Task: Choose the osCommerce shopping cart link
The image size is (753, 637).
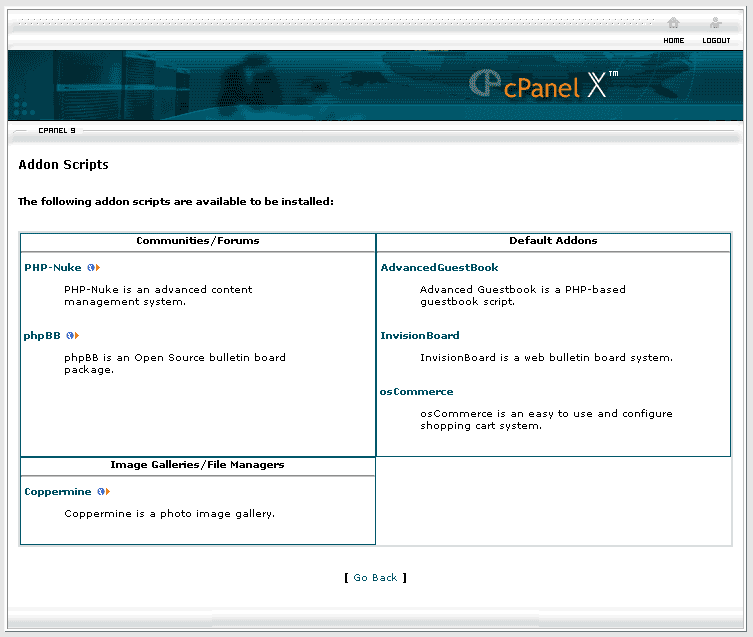Action: [416, 392]
